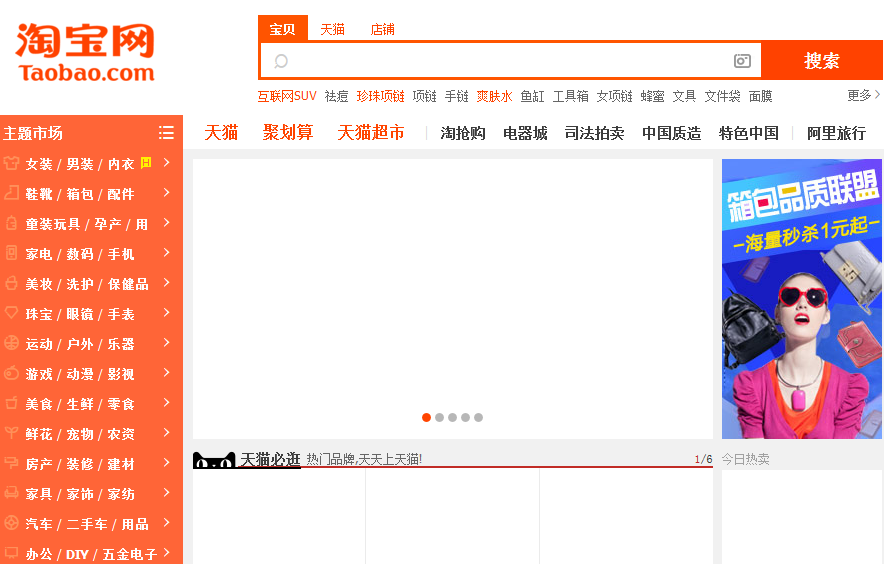This screenshot has width=884, height=564.
Task: Click cosmetics icon beside 美妆 / 洗护
Action: tap(11, 283)
